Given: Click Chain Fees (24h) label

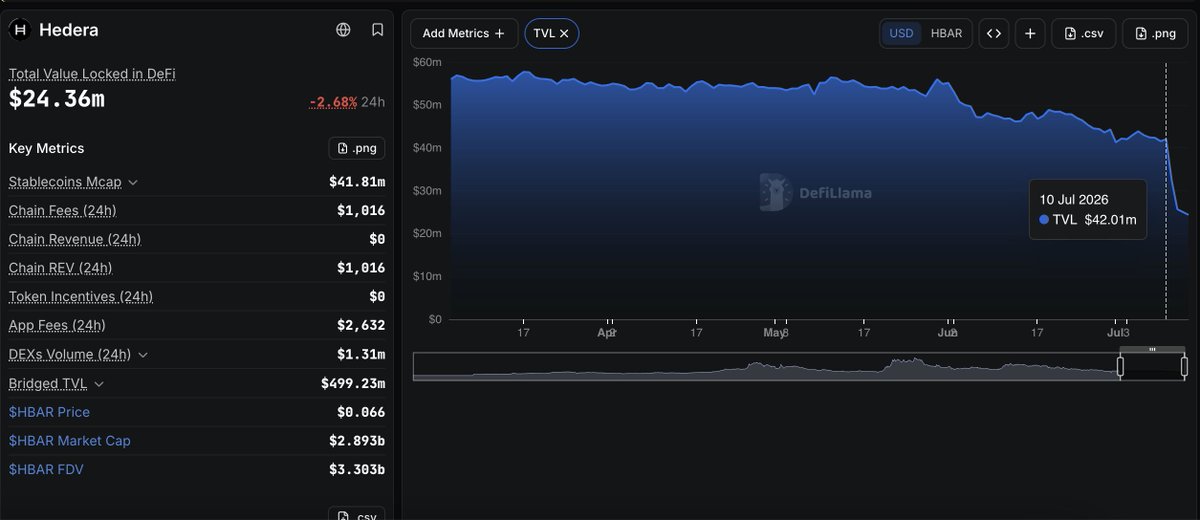Looking at the screenshot, I should pyautogui.click(x=62, y=210).
